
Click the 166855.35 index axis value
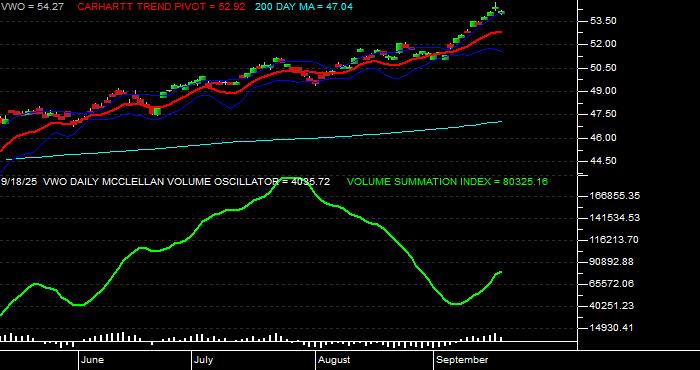tap(615, 196)
